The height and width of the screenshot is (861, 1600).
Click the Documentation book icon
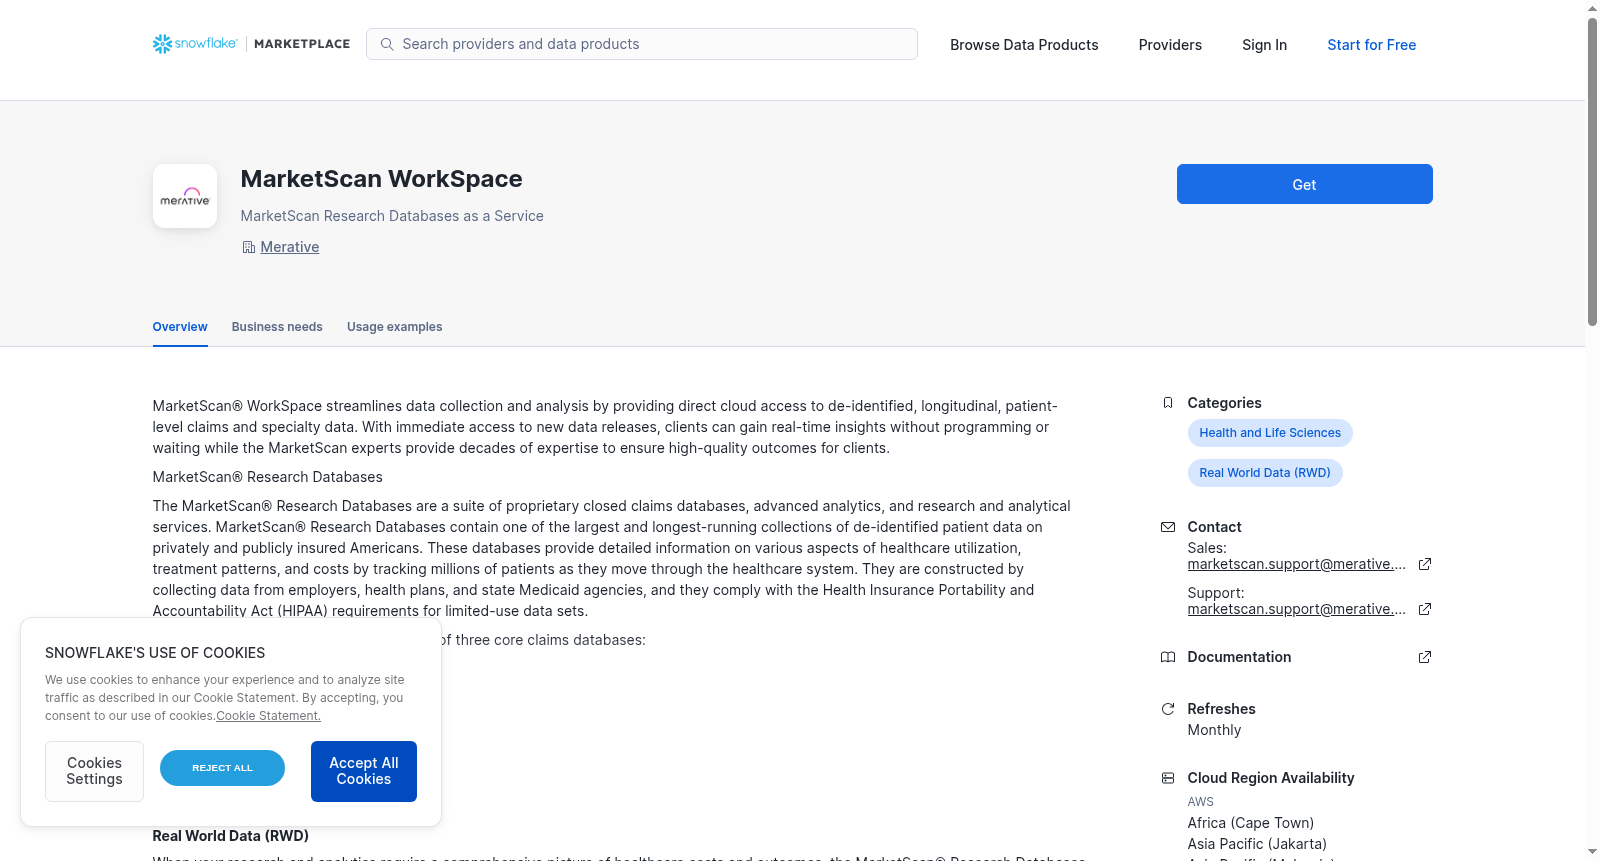pos(1167,657)
